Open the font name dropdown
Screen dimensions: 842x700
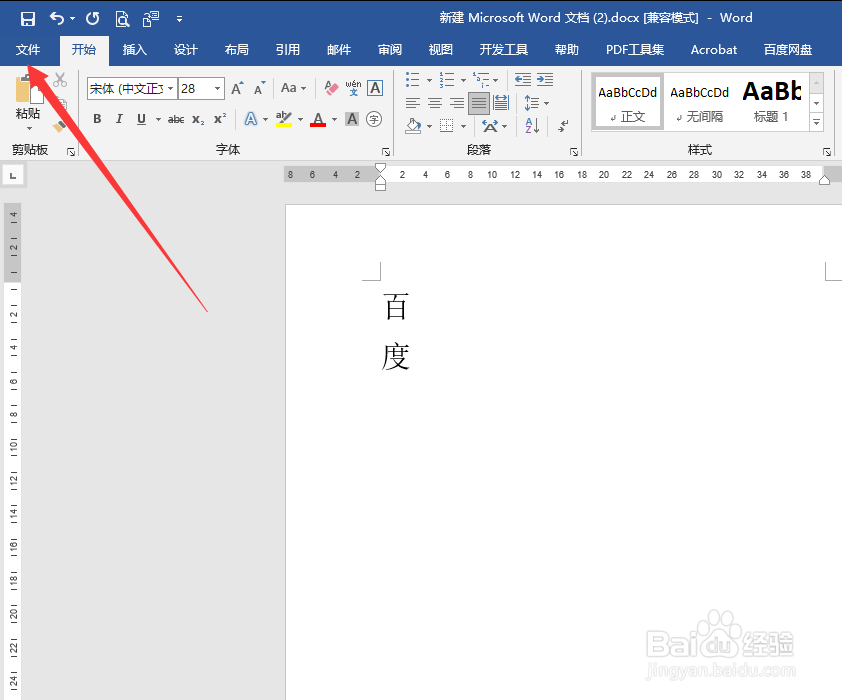171,88
